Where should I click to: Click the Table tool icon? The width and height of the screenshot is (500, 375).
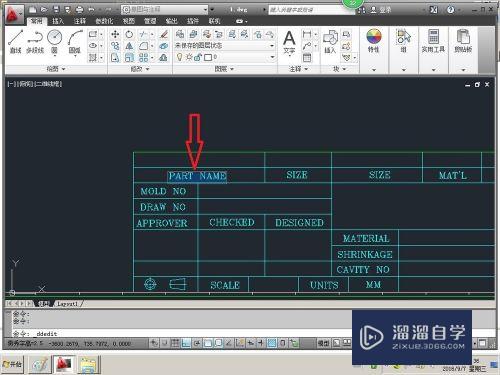[x=307, y=58]
